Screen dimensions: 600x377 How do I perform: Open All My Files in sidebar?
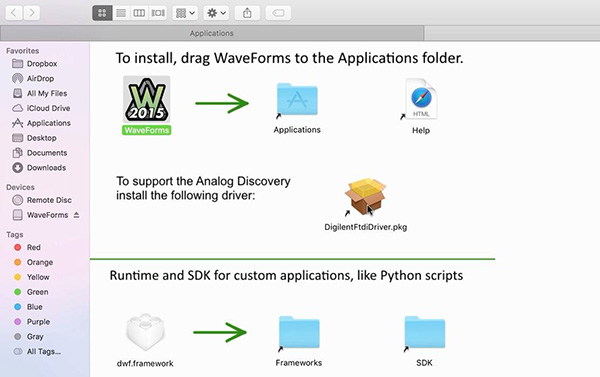(47, 93)
